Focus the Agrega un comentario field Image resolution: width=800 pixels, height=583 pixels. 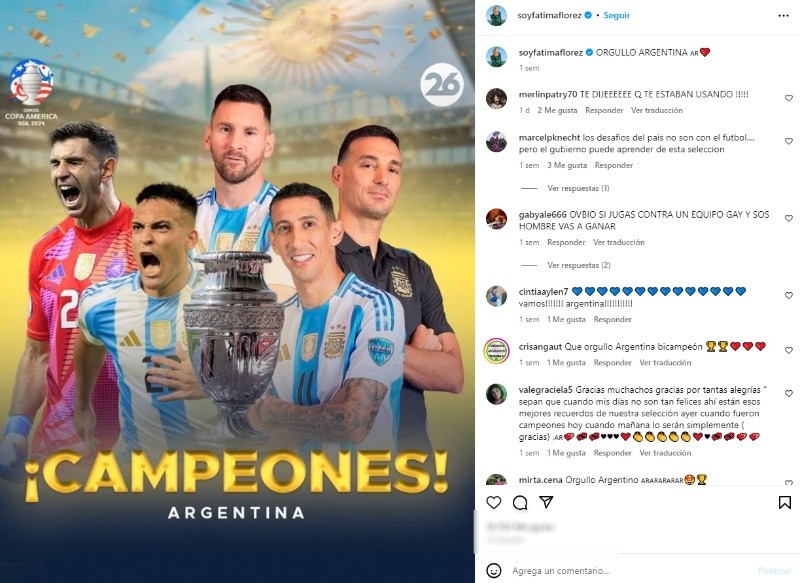coord(631,570)
